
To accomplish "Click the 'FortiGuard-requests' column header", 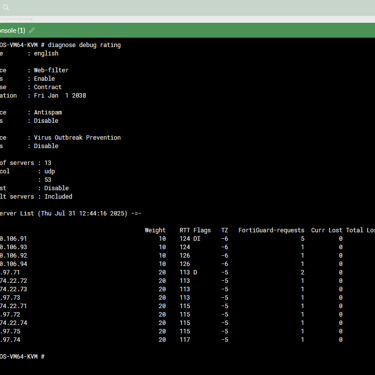I will 271,230.
